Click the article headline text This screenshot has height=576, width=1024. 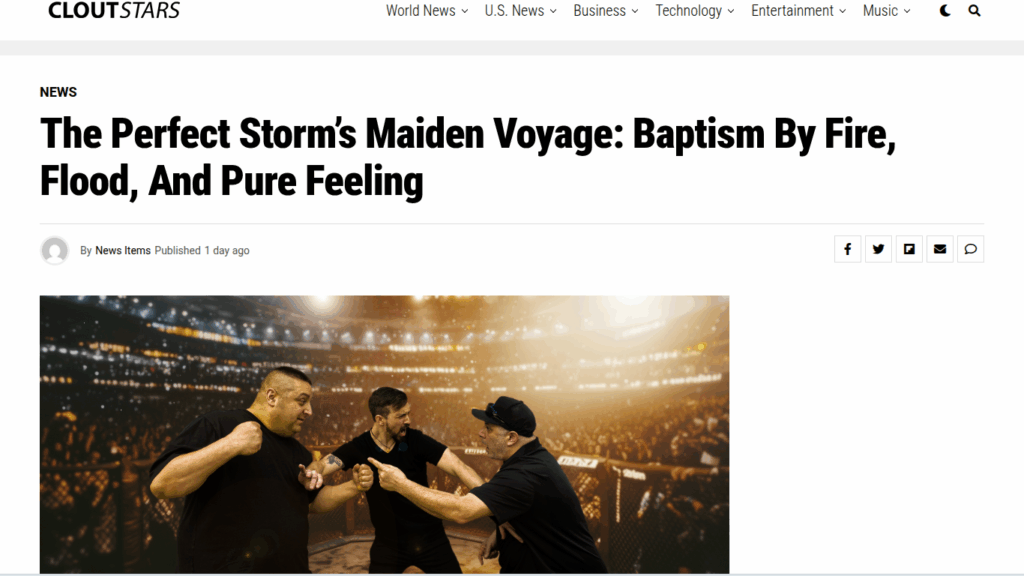pos(468,157)
